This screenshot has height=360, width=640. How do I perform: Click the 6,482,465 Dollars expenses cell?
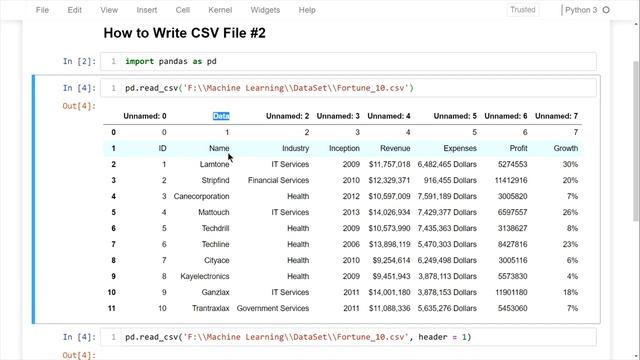click(x=447, y=164)
